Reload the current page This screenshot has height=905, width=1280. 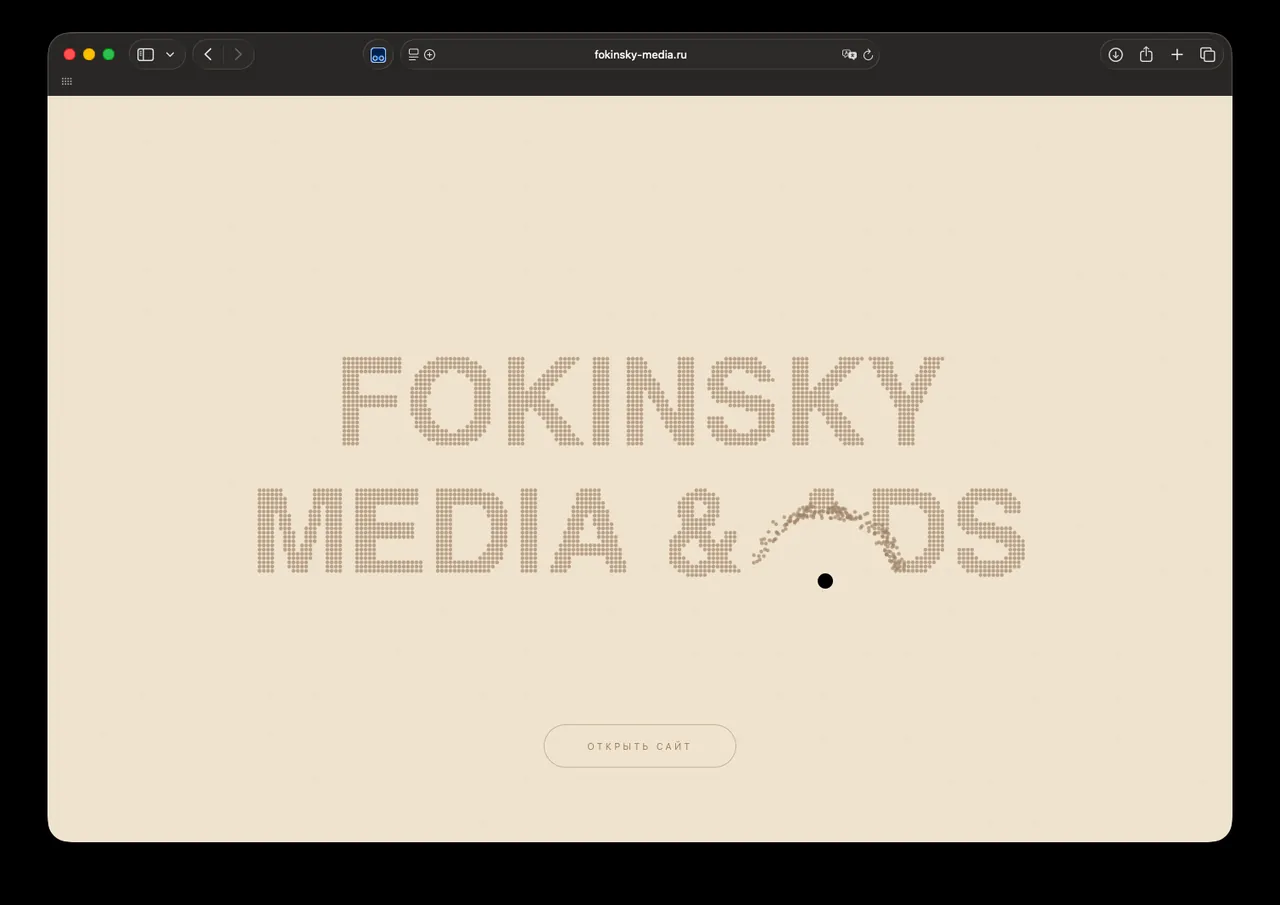click(868, 55)
